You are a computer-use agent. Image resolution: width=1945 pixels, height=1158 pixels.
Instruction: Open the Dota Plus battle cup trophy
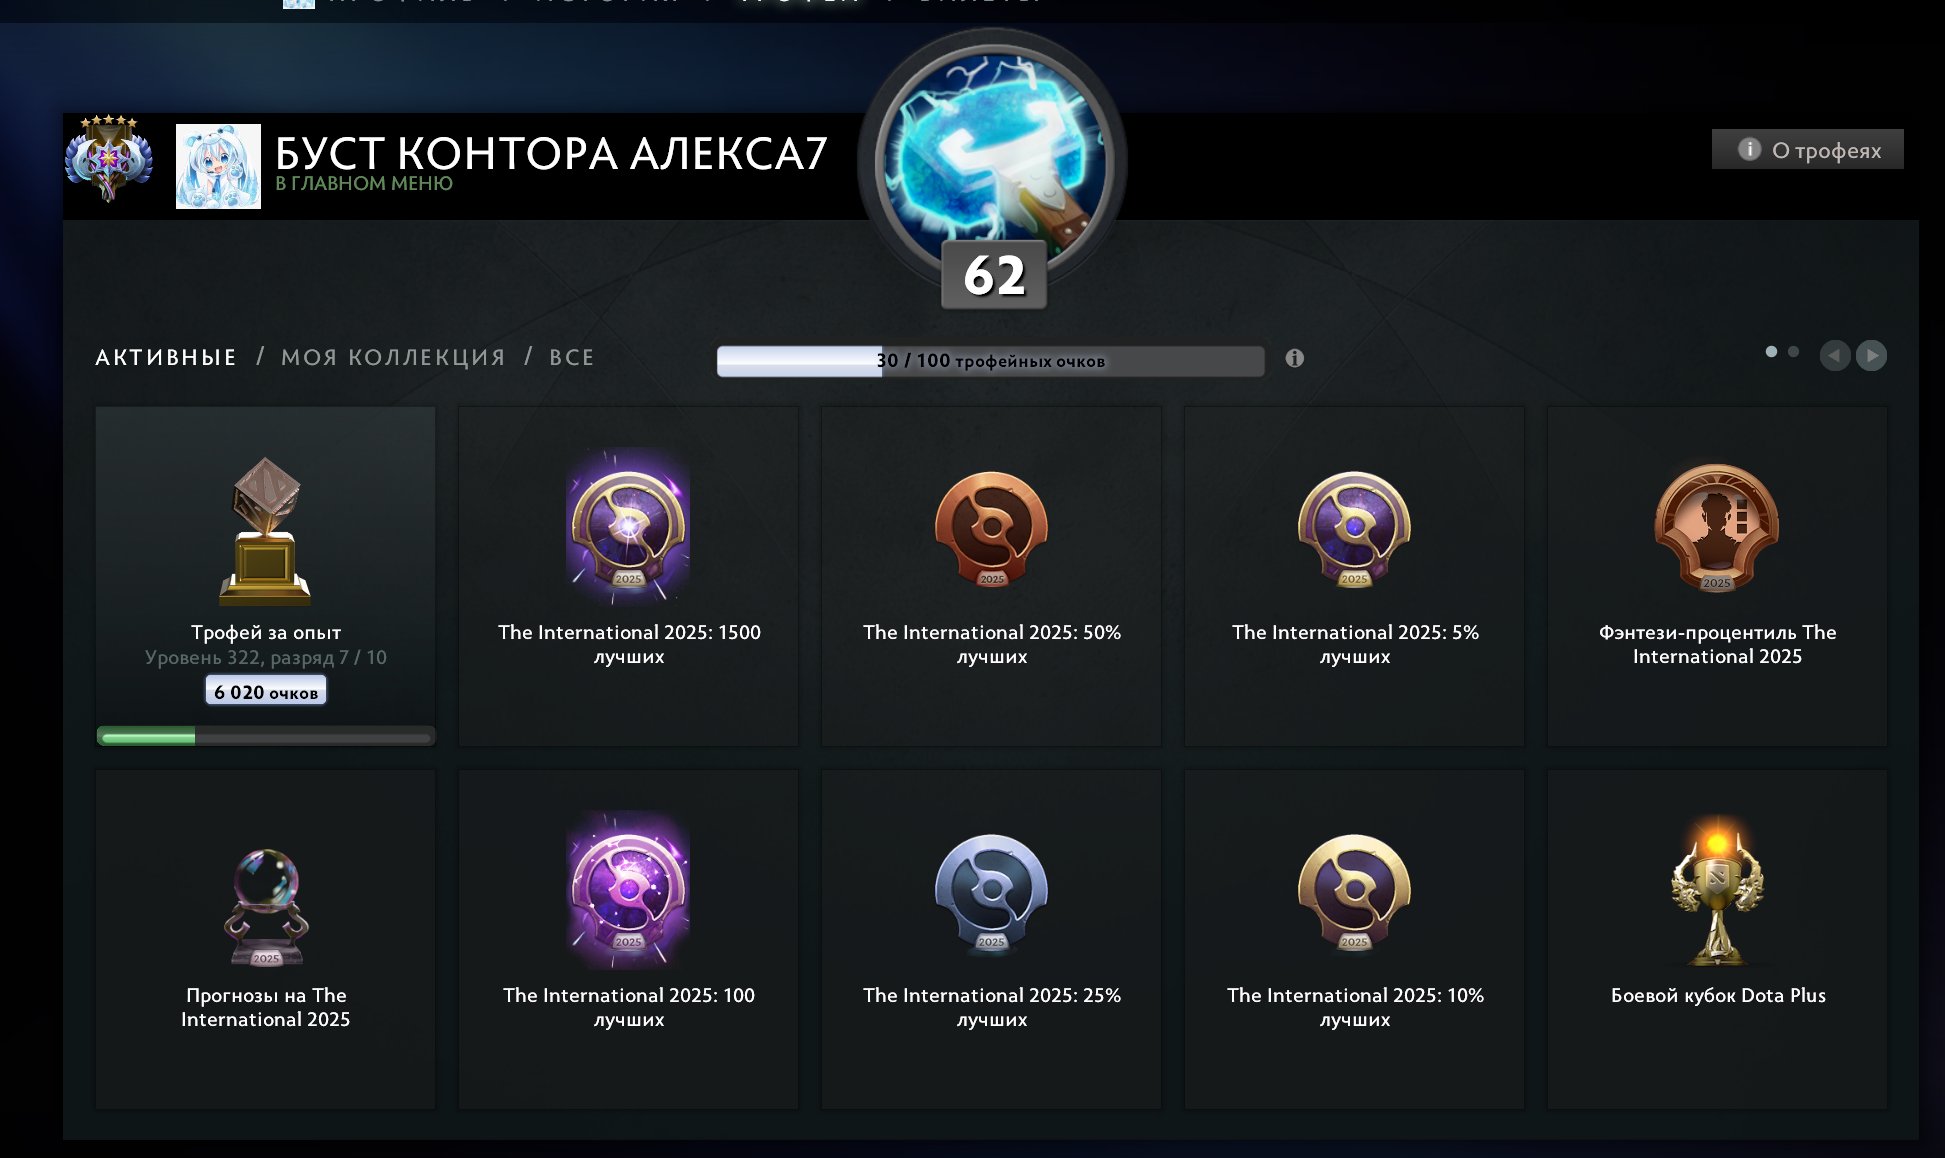pyautogui.click(x=1717, y=892)
